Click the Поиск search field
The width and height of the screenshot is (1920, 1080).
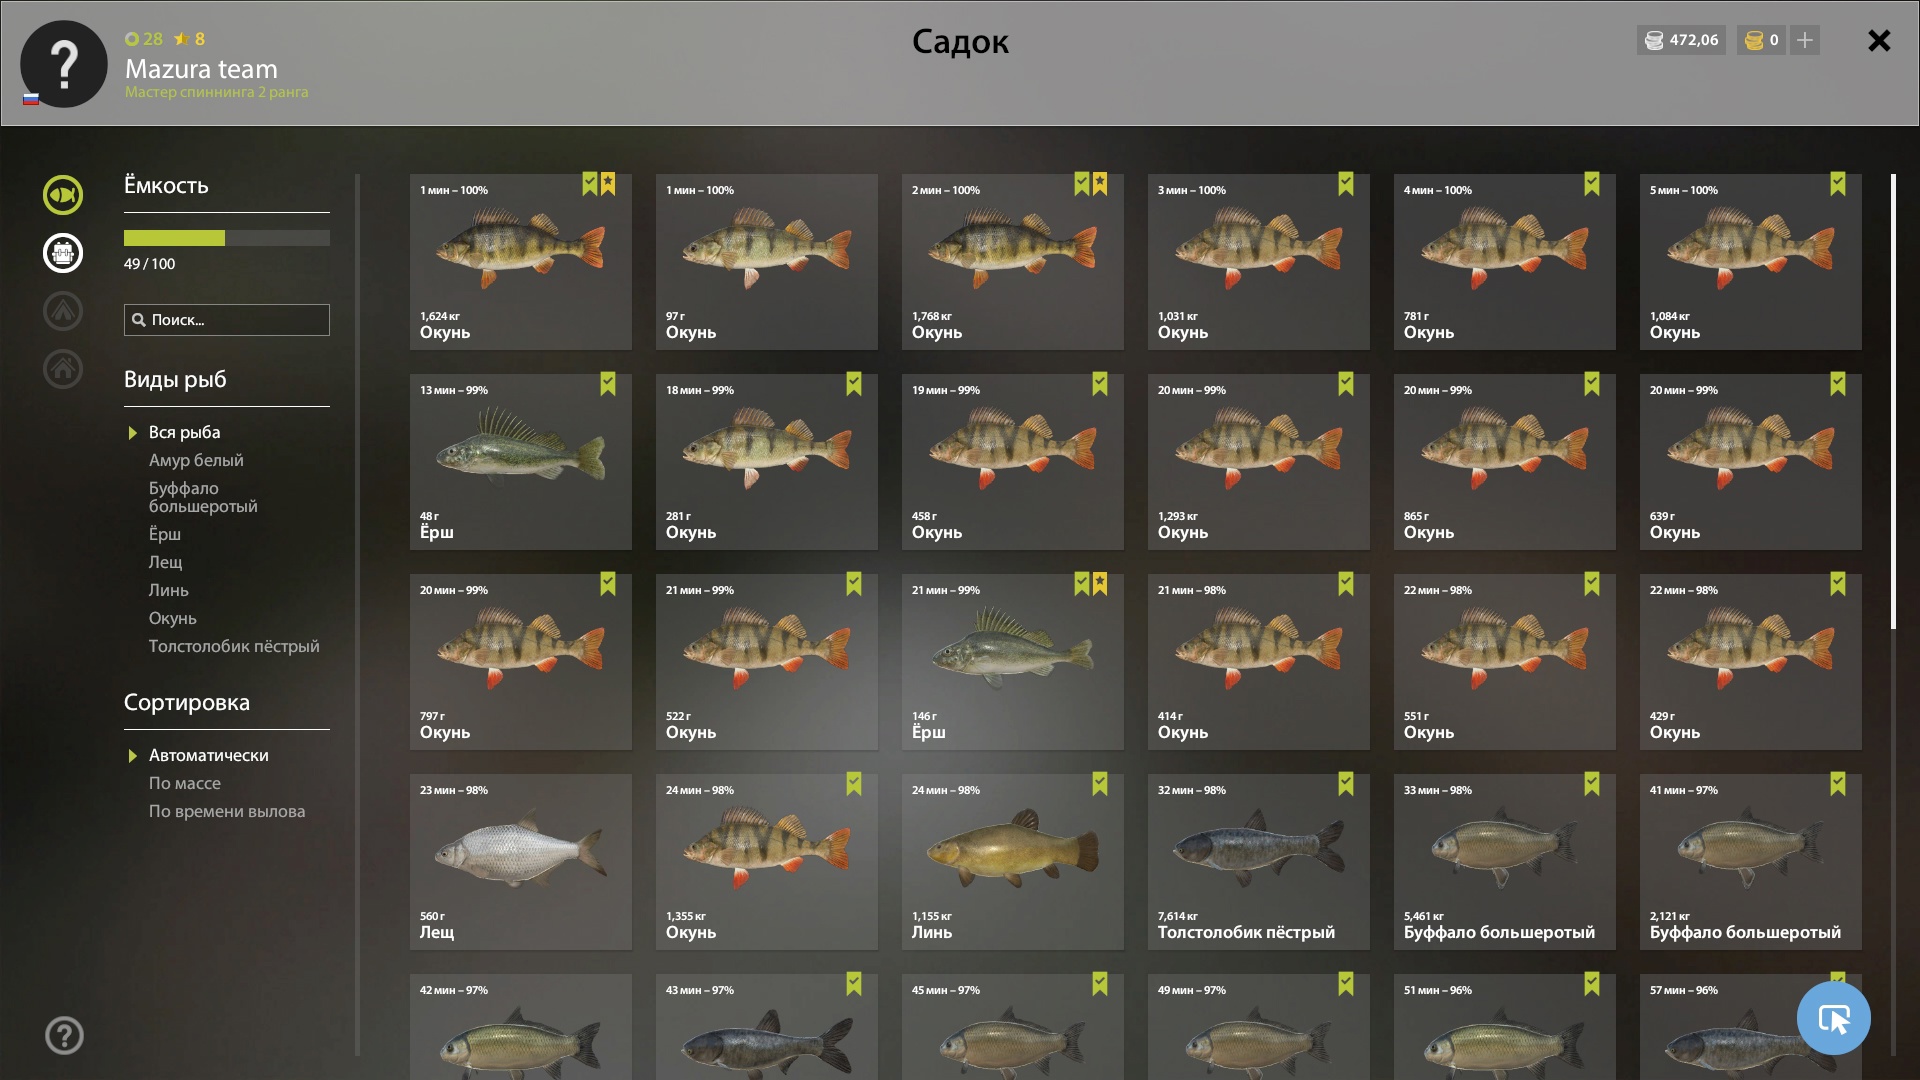pos(227,320)
